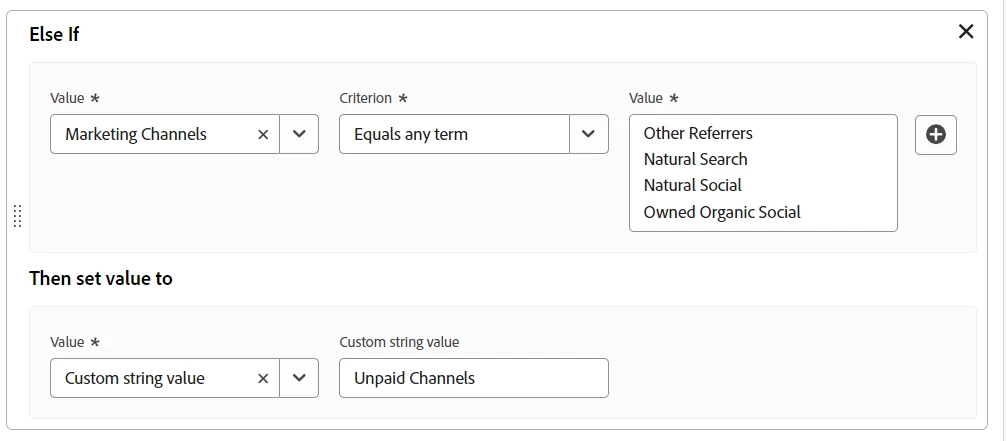Click the Criterion field label
Image resolution: width=1007 pixels, height=441 pixels.
click(x=366, y=98)
